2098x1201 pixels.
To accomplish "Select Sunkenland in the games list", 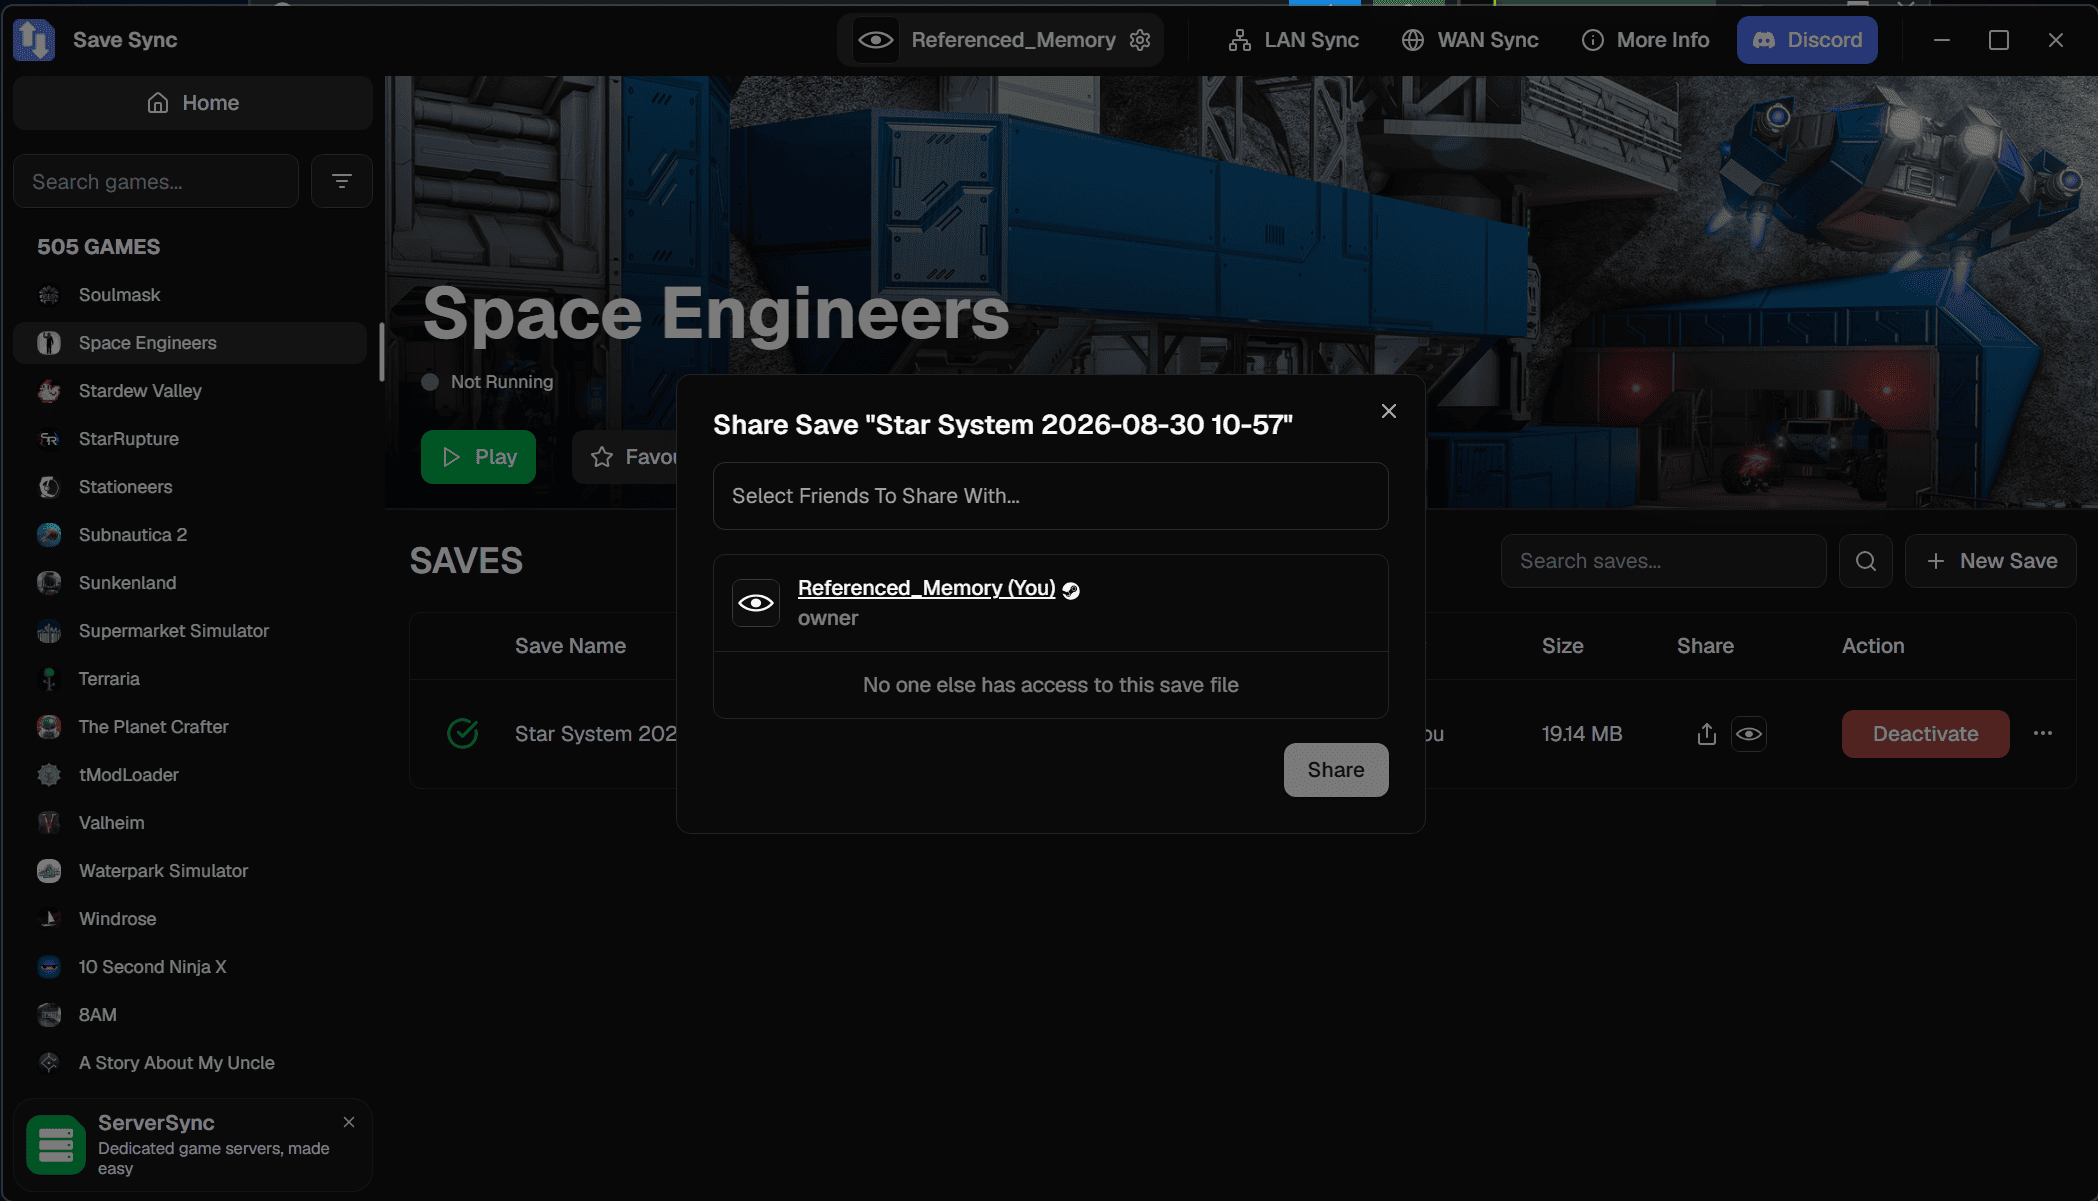I will click(x=190, y=583).
